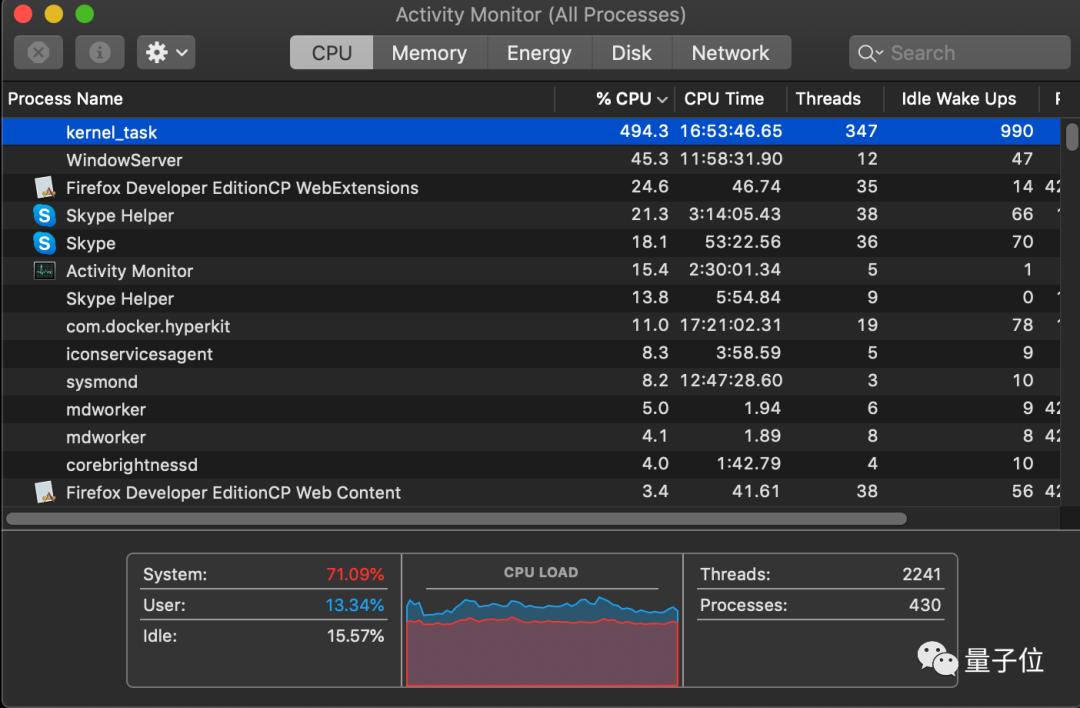The height and width of the screenshot is (708, 1080).
Task: Click the horizontal scrollbar below the process list
Action: click(456, 519)
